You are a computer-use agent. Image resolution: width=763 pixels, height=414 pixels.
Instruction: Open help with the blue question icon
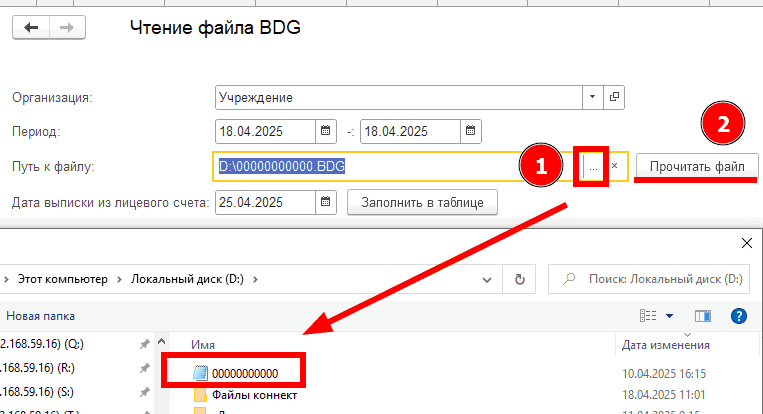pos(739,316)
